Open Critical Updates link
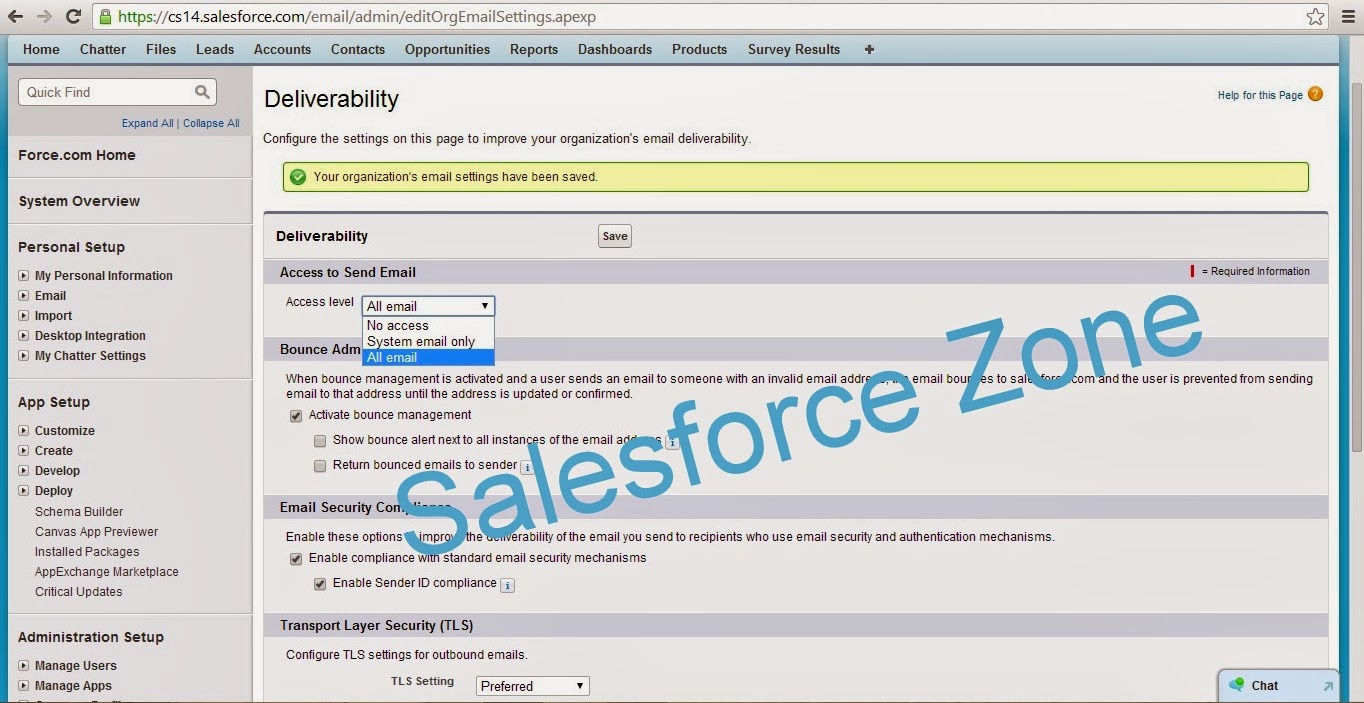Image resolution: width=1364 pixels, height=703 pixels. [79, 592]
